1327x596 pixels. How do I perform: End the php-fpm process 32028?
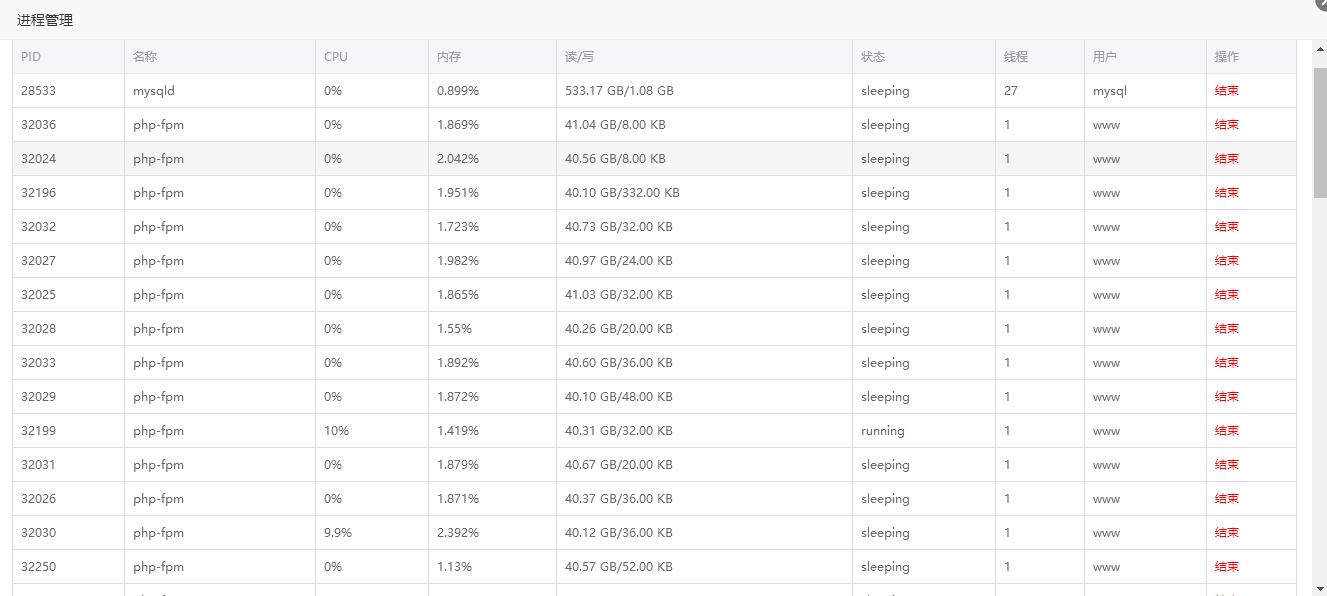[1226, 329]
